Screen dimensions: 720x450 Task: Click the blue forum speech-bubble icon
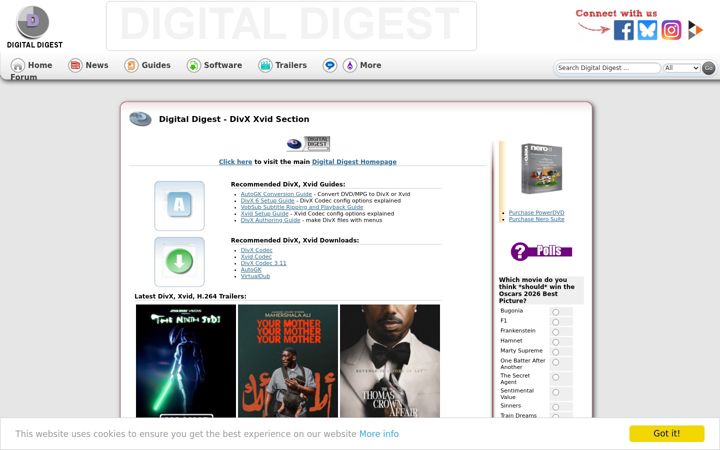(329, 65)
